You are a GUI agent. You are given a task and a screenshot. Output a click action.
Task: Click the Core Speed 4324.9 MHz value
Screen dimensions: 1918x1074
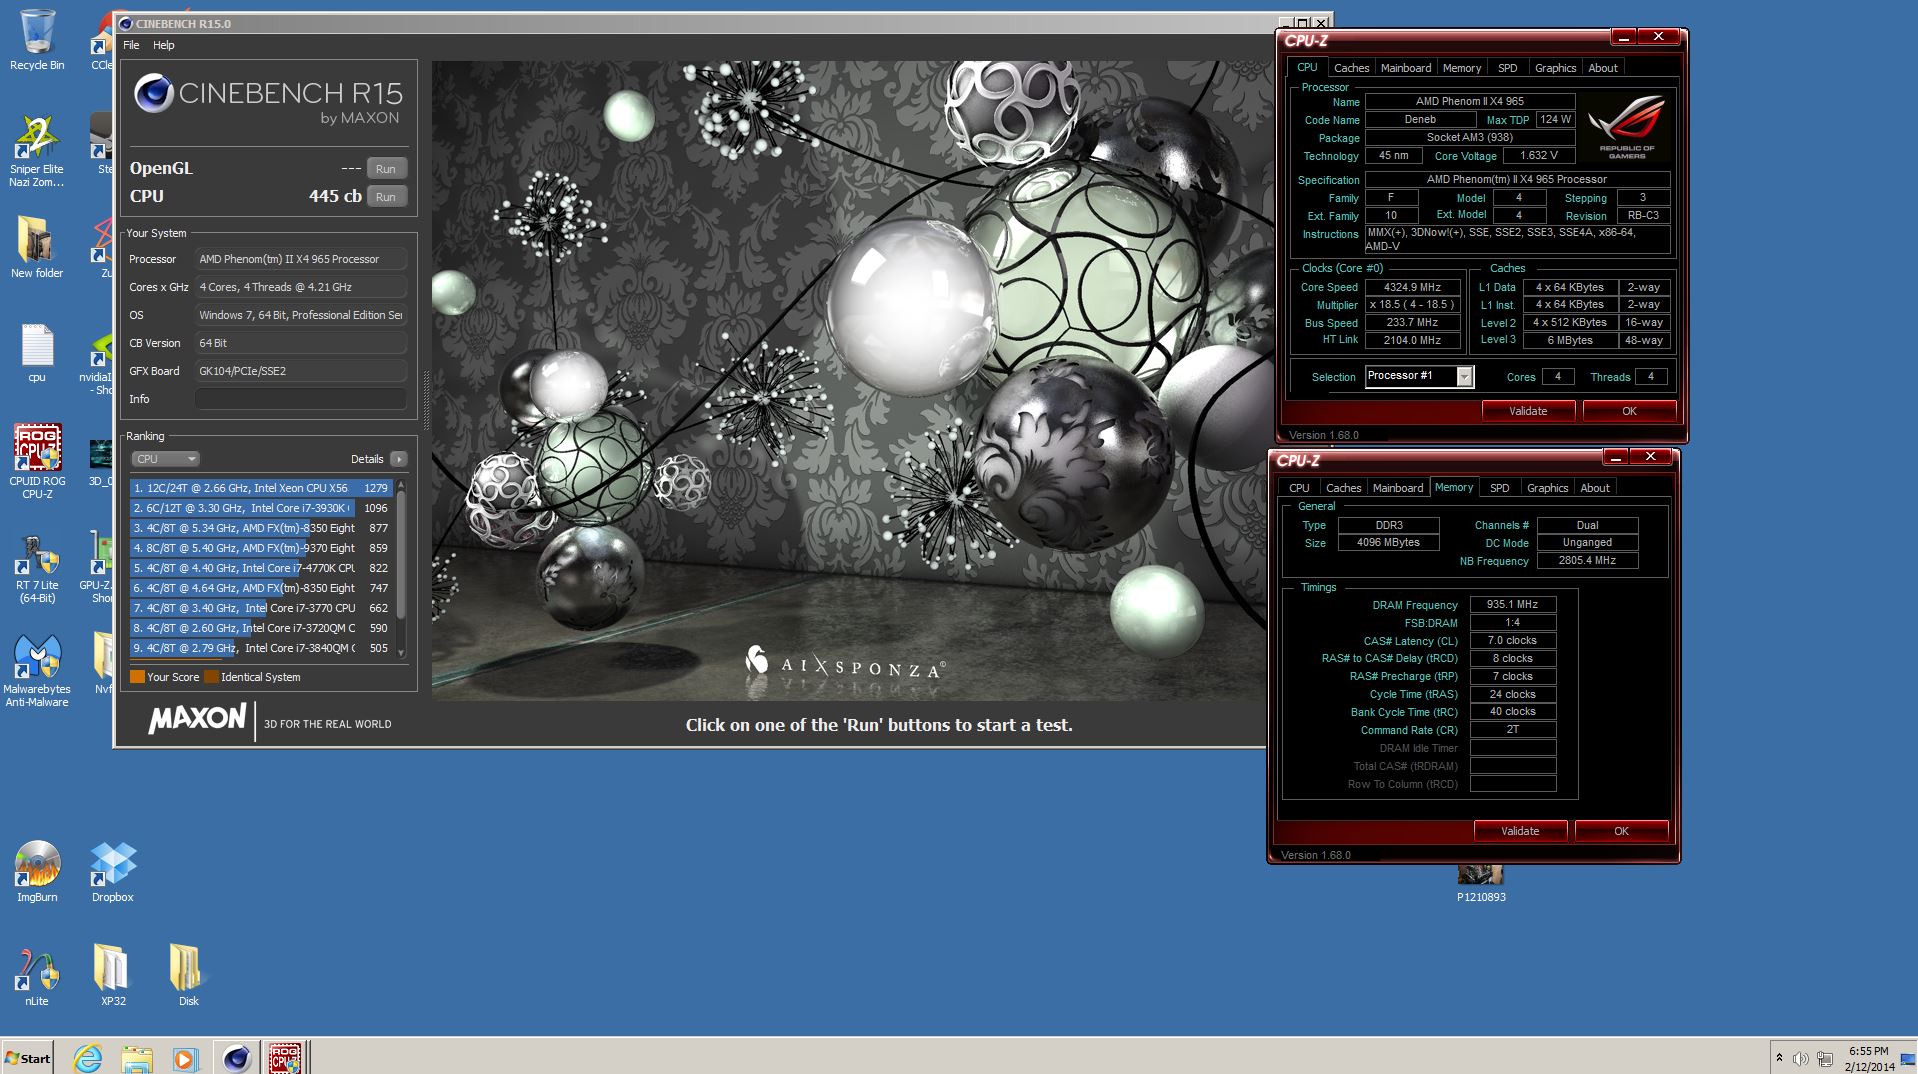tap(1412, 287)
